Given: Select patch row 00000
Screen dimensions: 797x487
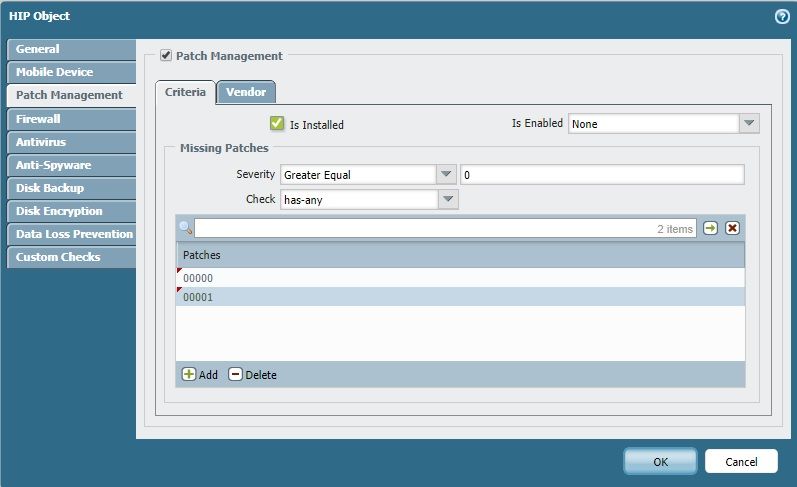Looking at the screenshot, I should point(461,278).
